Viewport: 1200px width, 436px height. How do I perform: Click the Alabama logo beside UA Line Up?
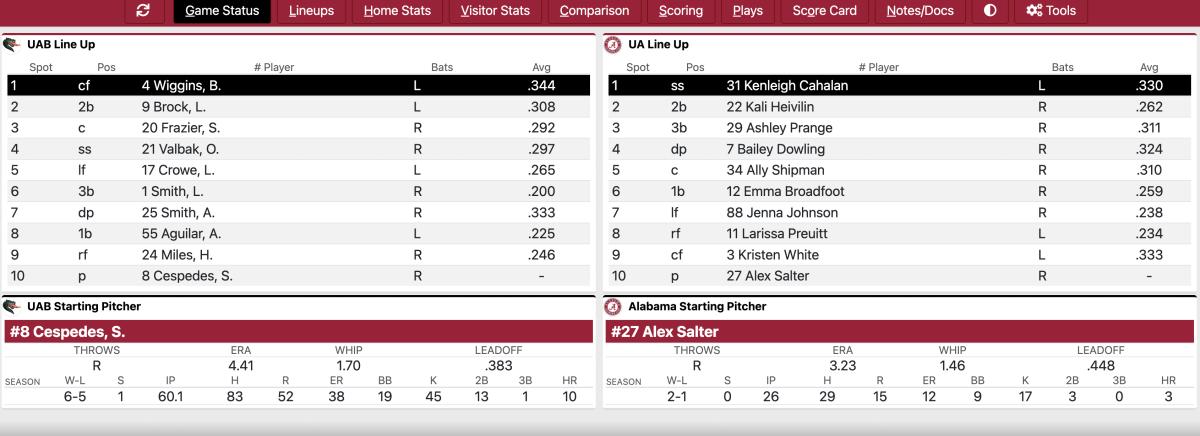coord(612,45)
